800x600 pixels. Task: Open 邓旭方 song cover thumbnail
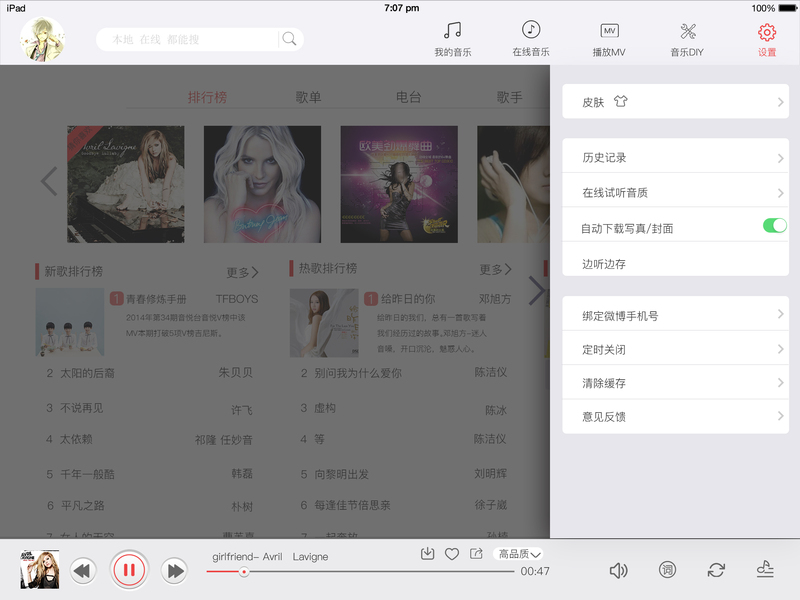[x=324, y=322]
